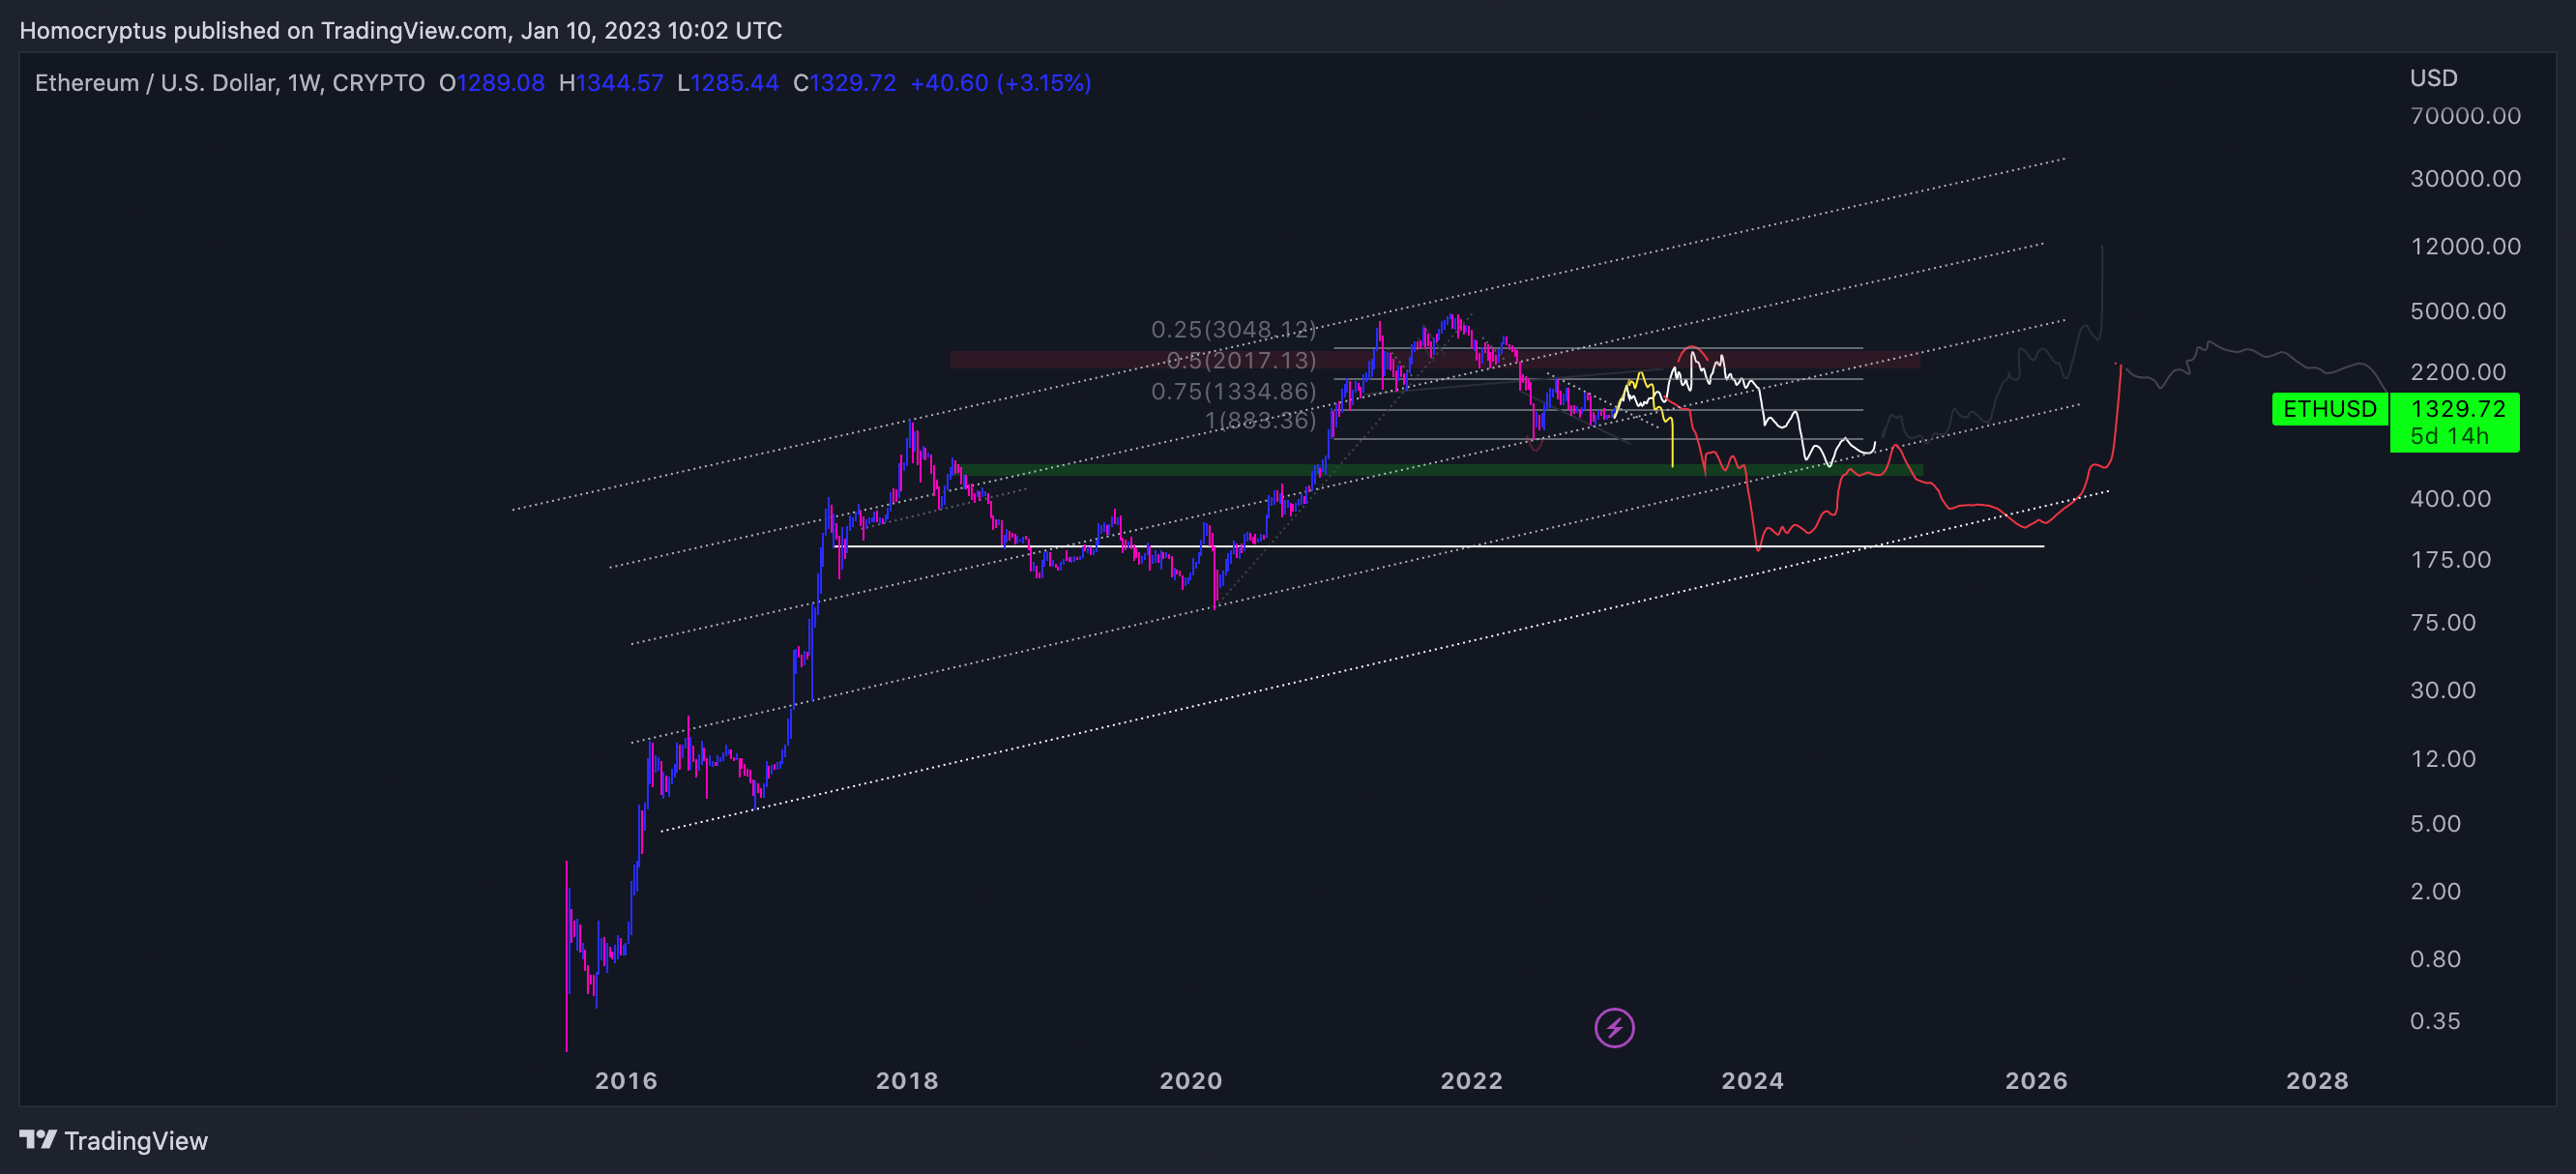Click the 5.00 price axis label
This screenshot has height=1174, width=2576.
[x=2435, y=823]
